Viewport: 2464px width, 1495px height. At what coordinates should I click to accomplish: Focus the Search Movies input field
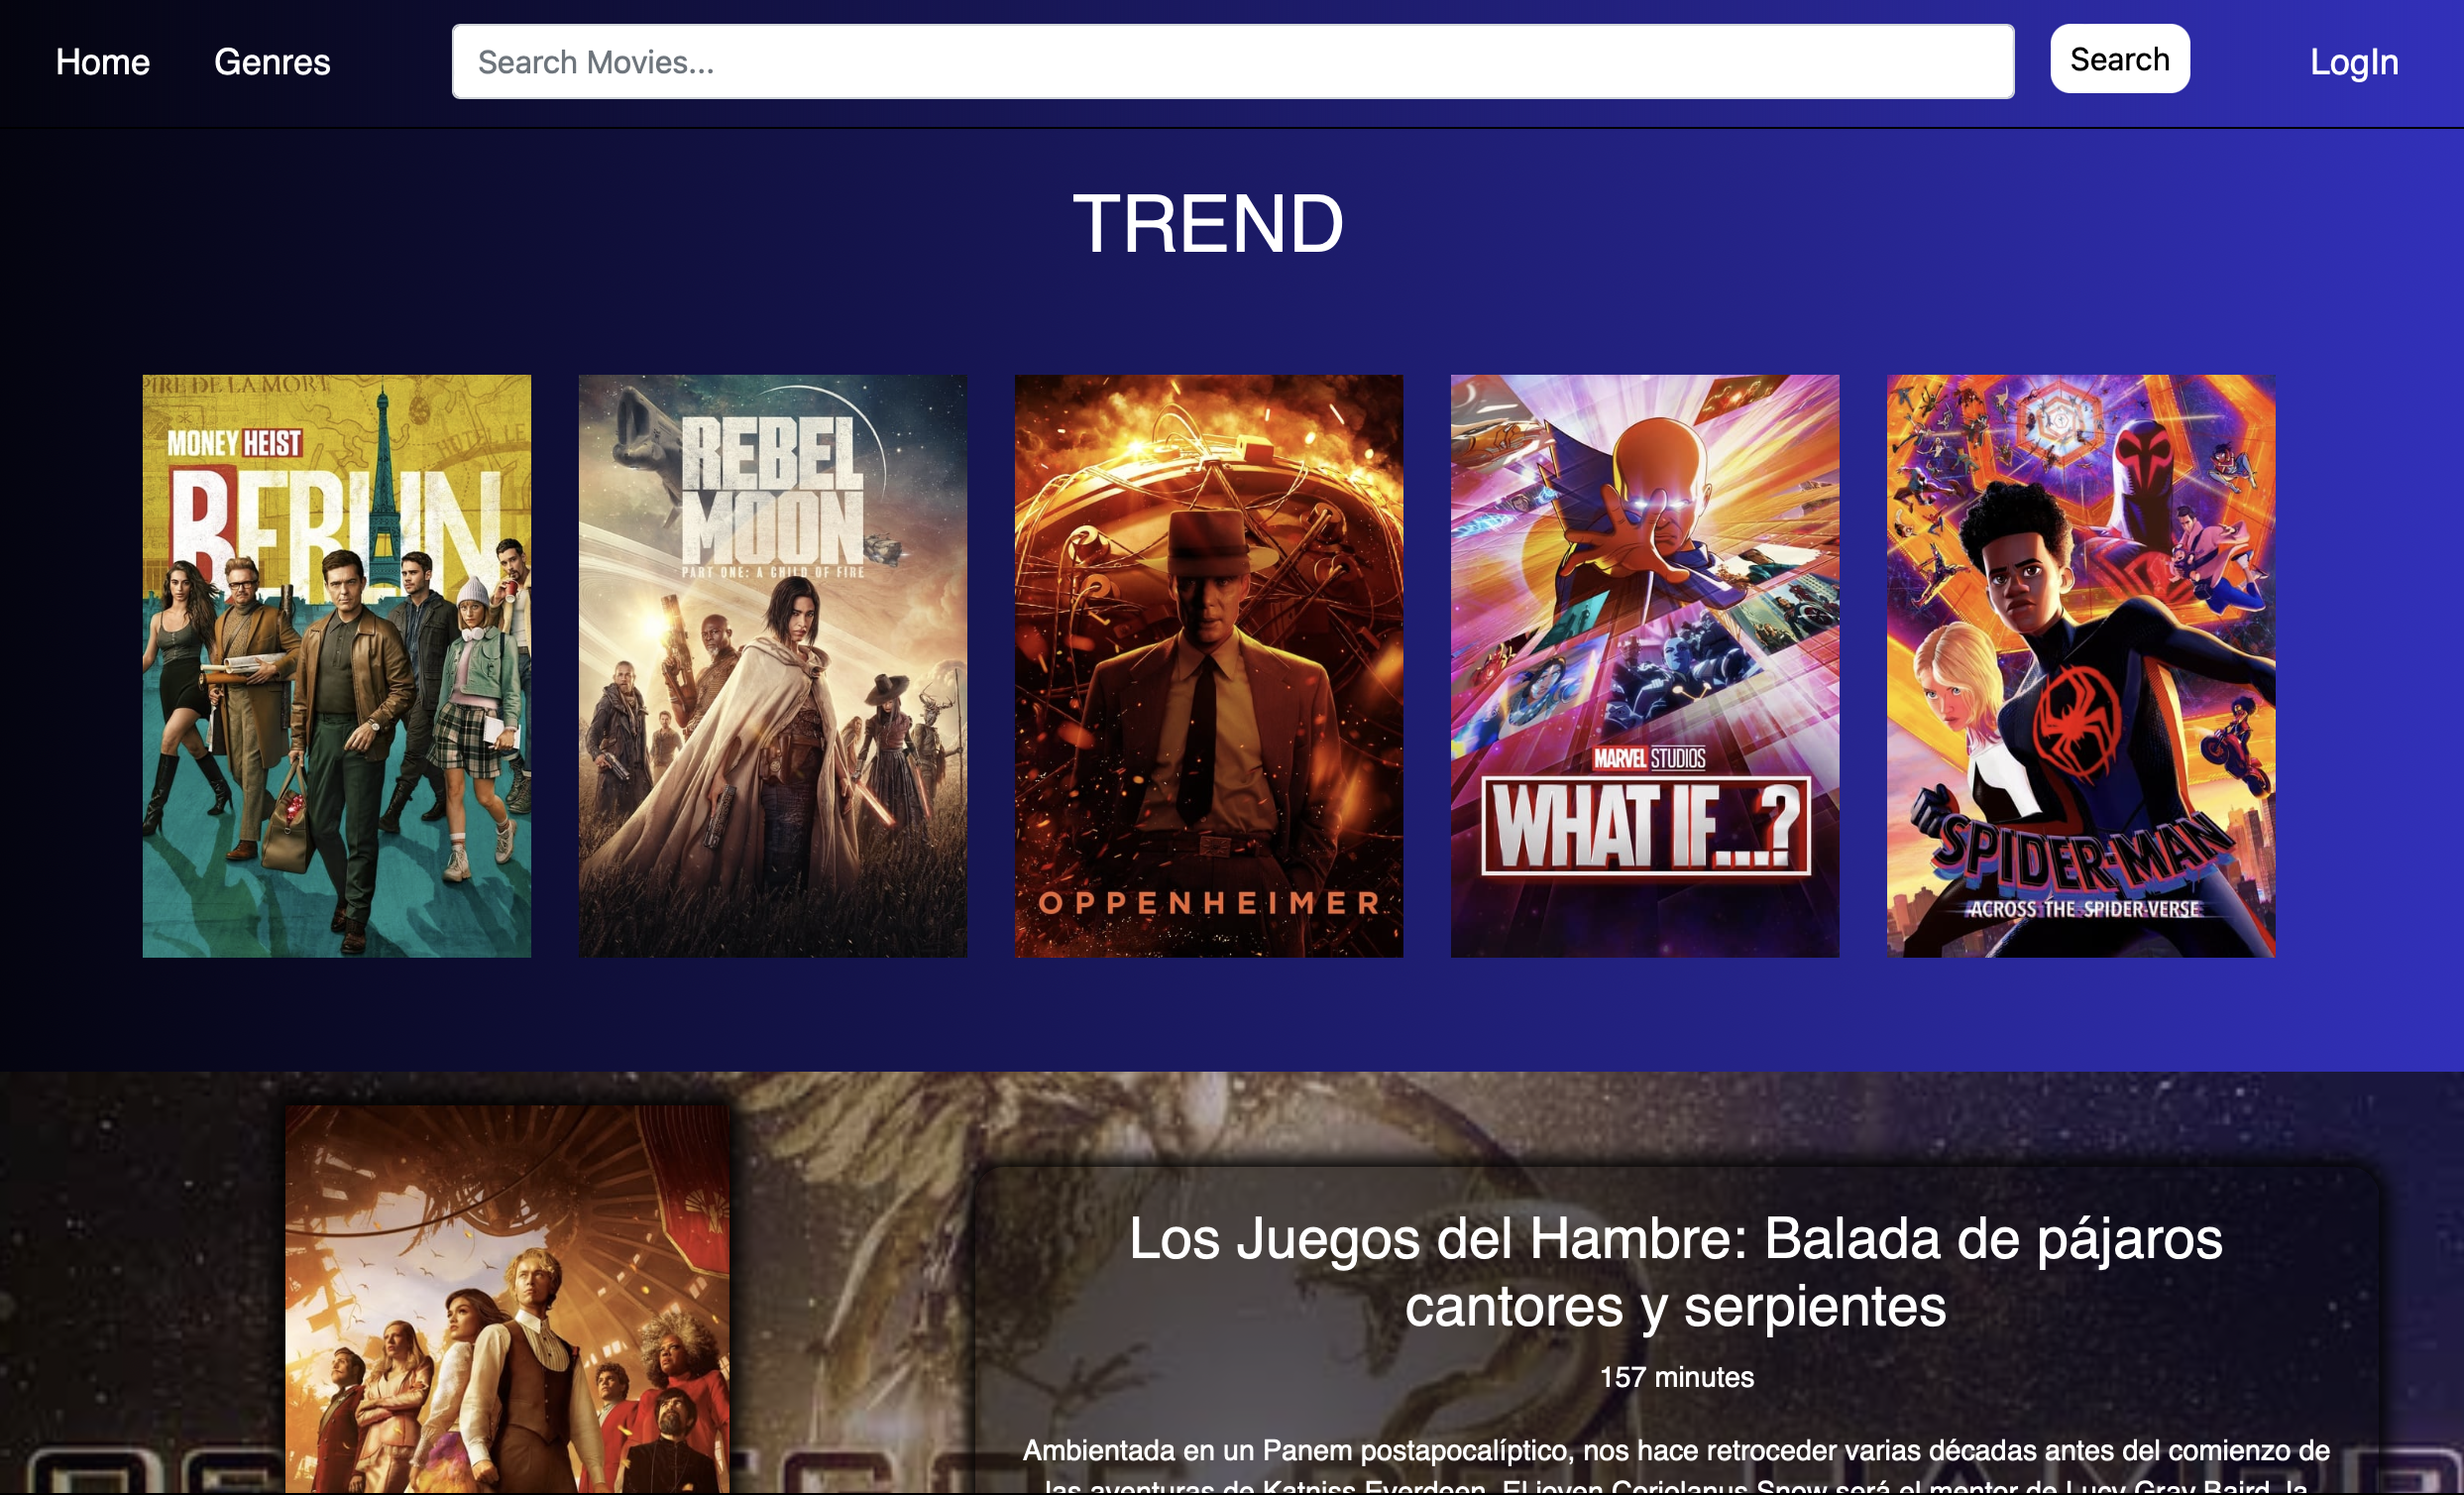pyautogui.click(x=1232, y=62)
